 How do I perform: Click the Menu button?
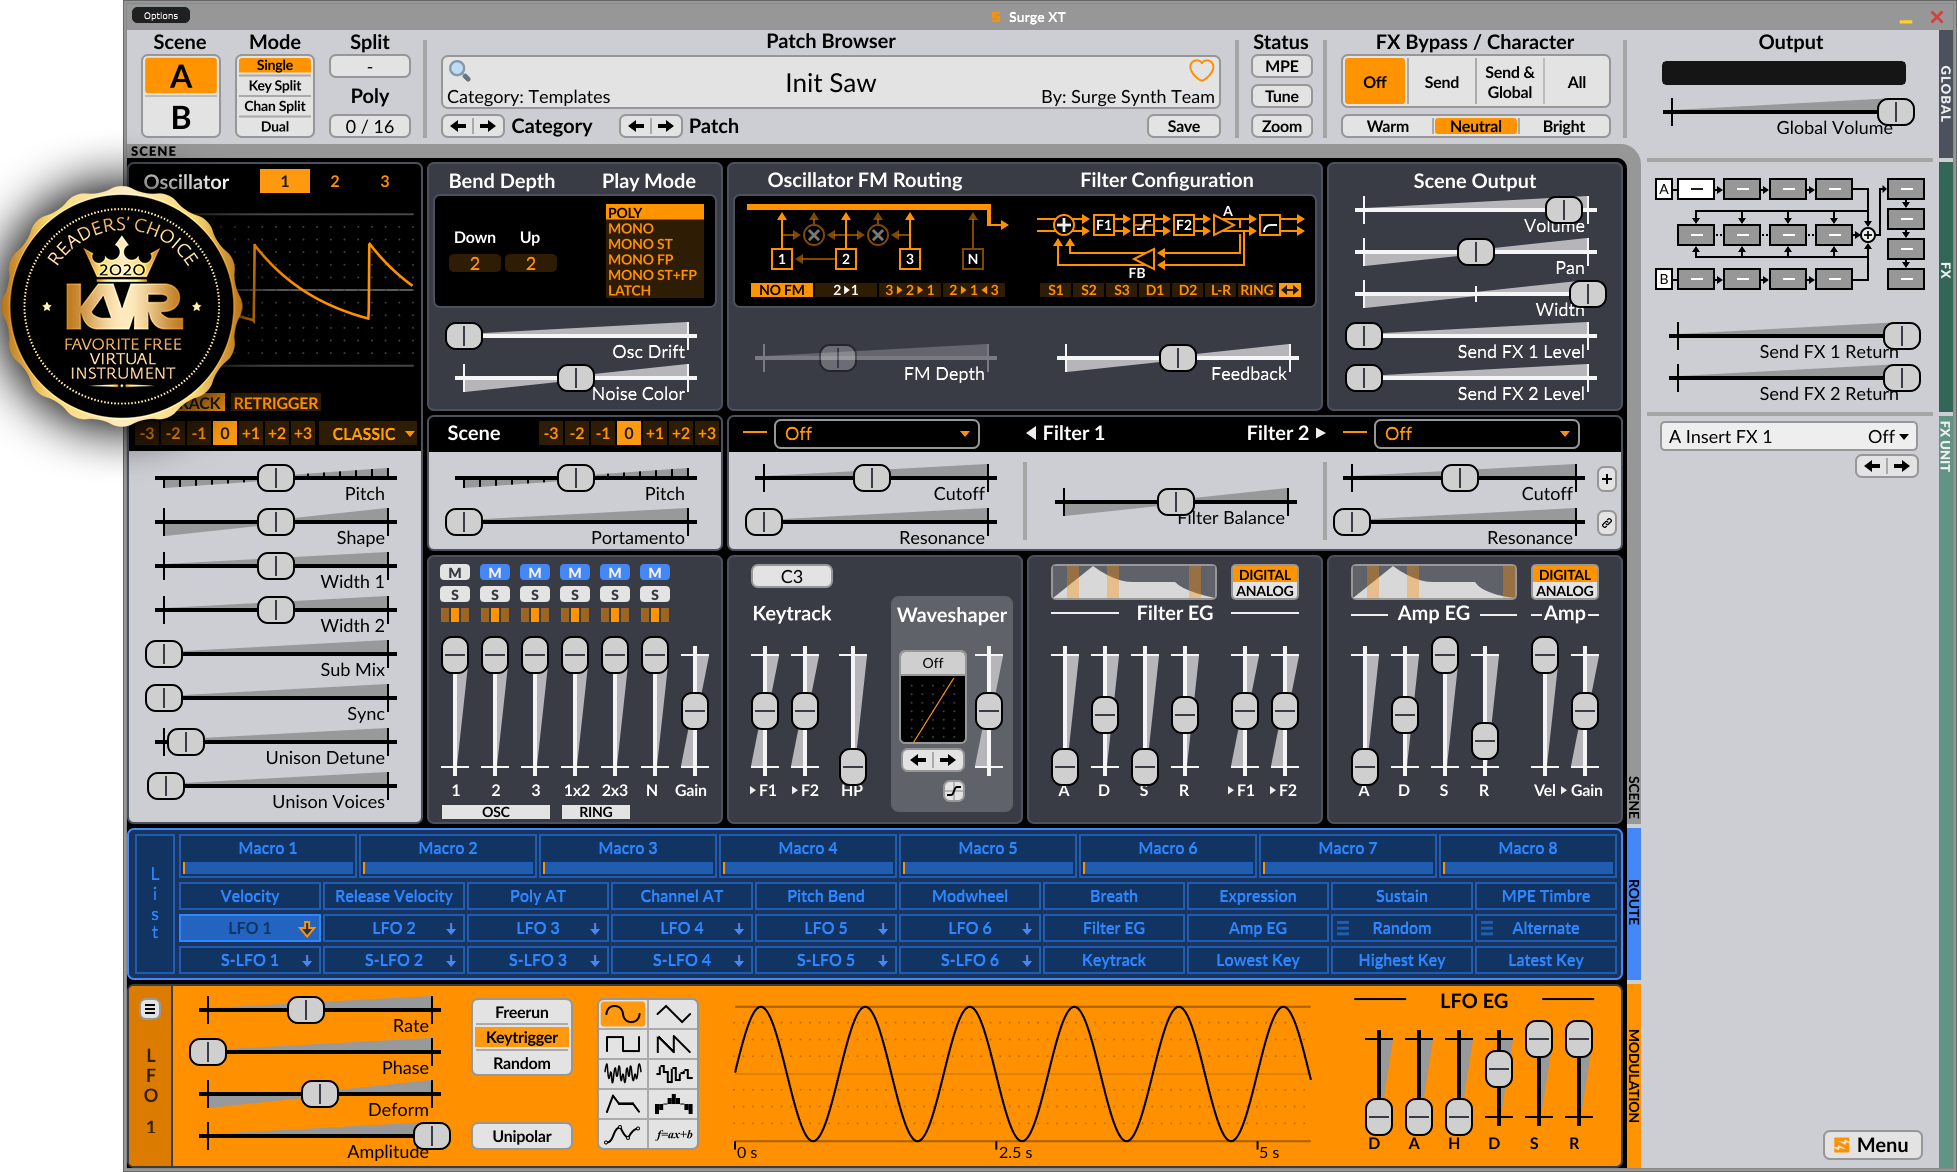click(x=1872, y=1145)
